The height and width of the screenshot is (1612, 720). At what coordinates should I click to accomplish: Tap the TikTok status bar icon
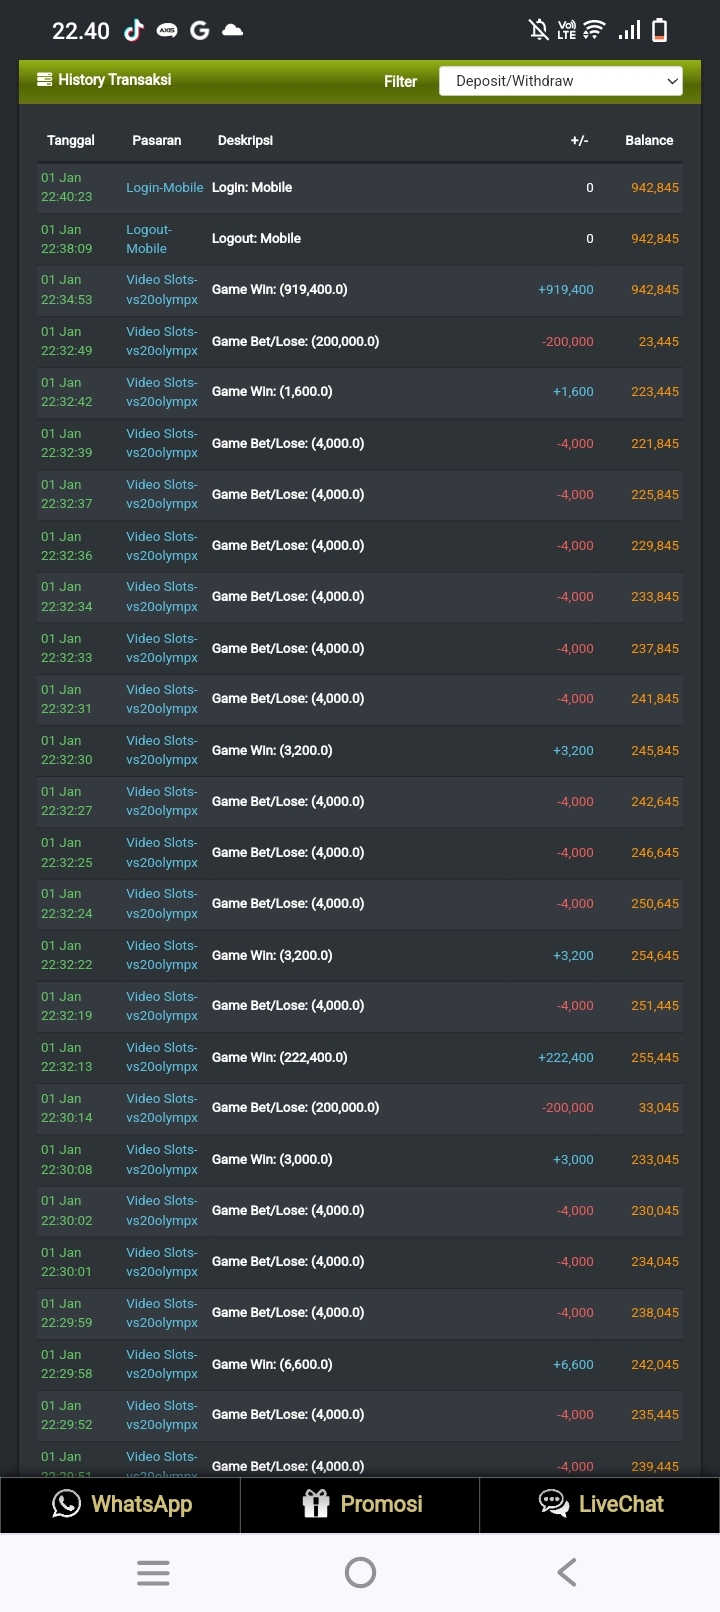coord(133,31)
